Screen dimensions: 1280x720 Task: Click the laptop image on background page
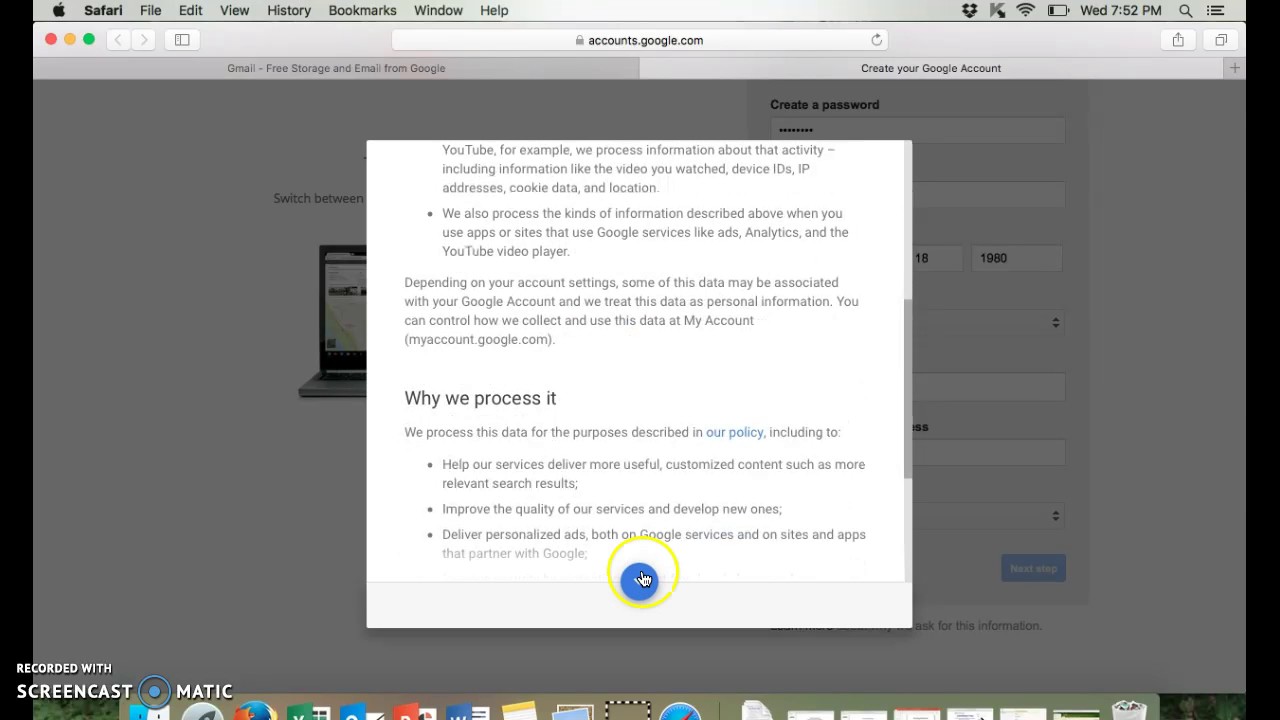click(x=333, y=320)
